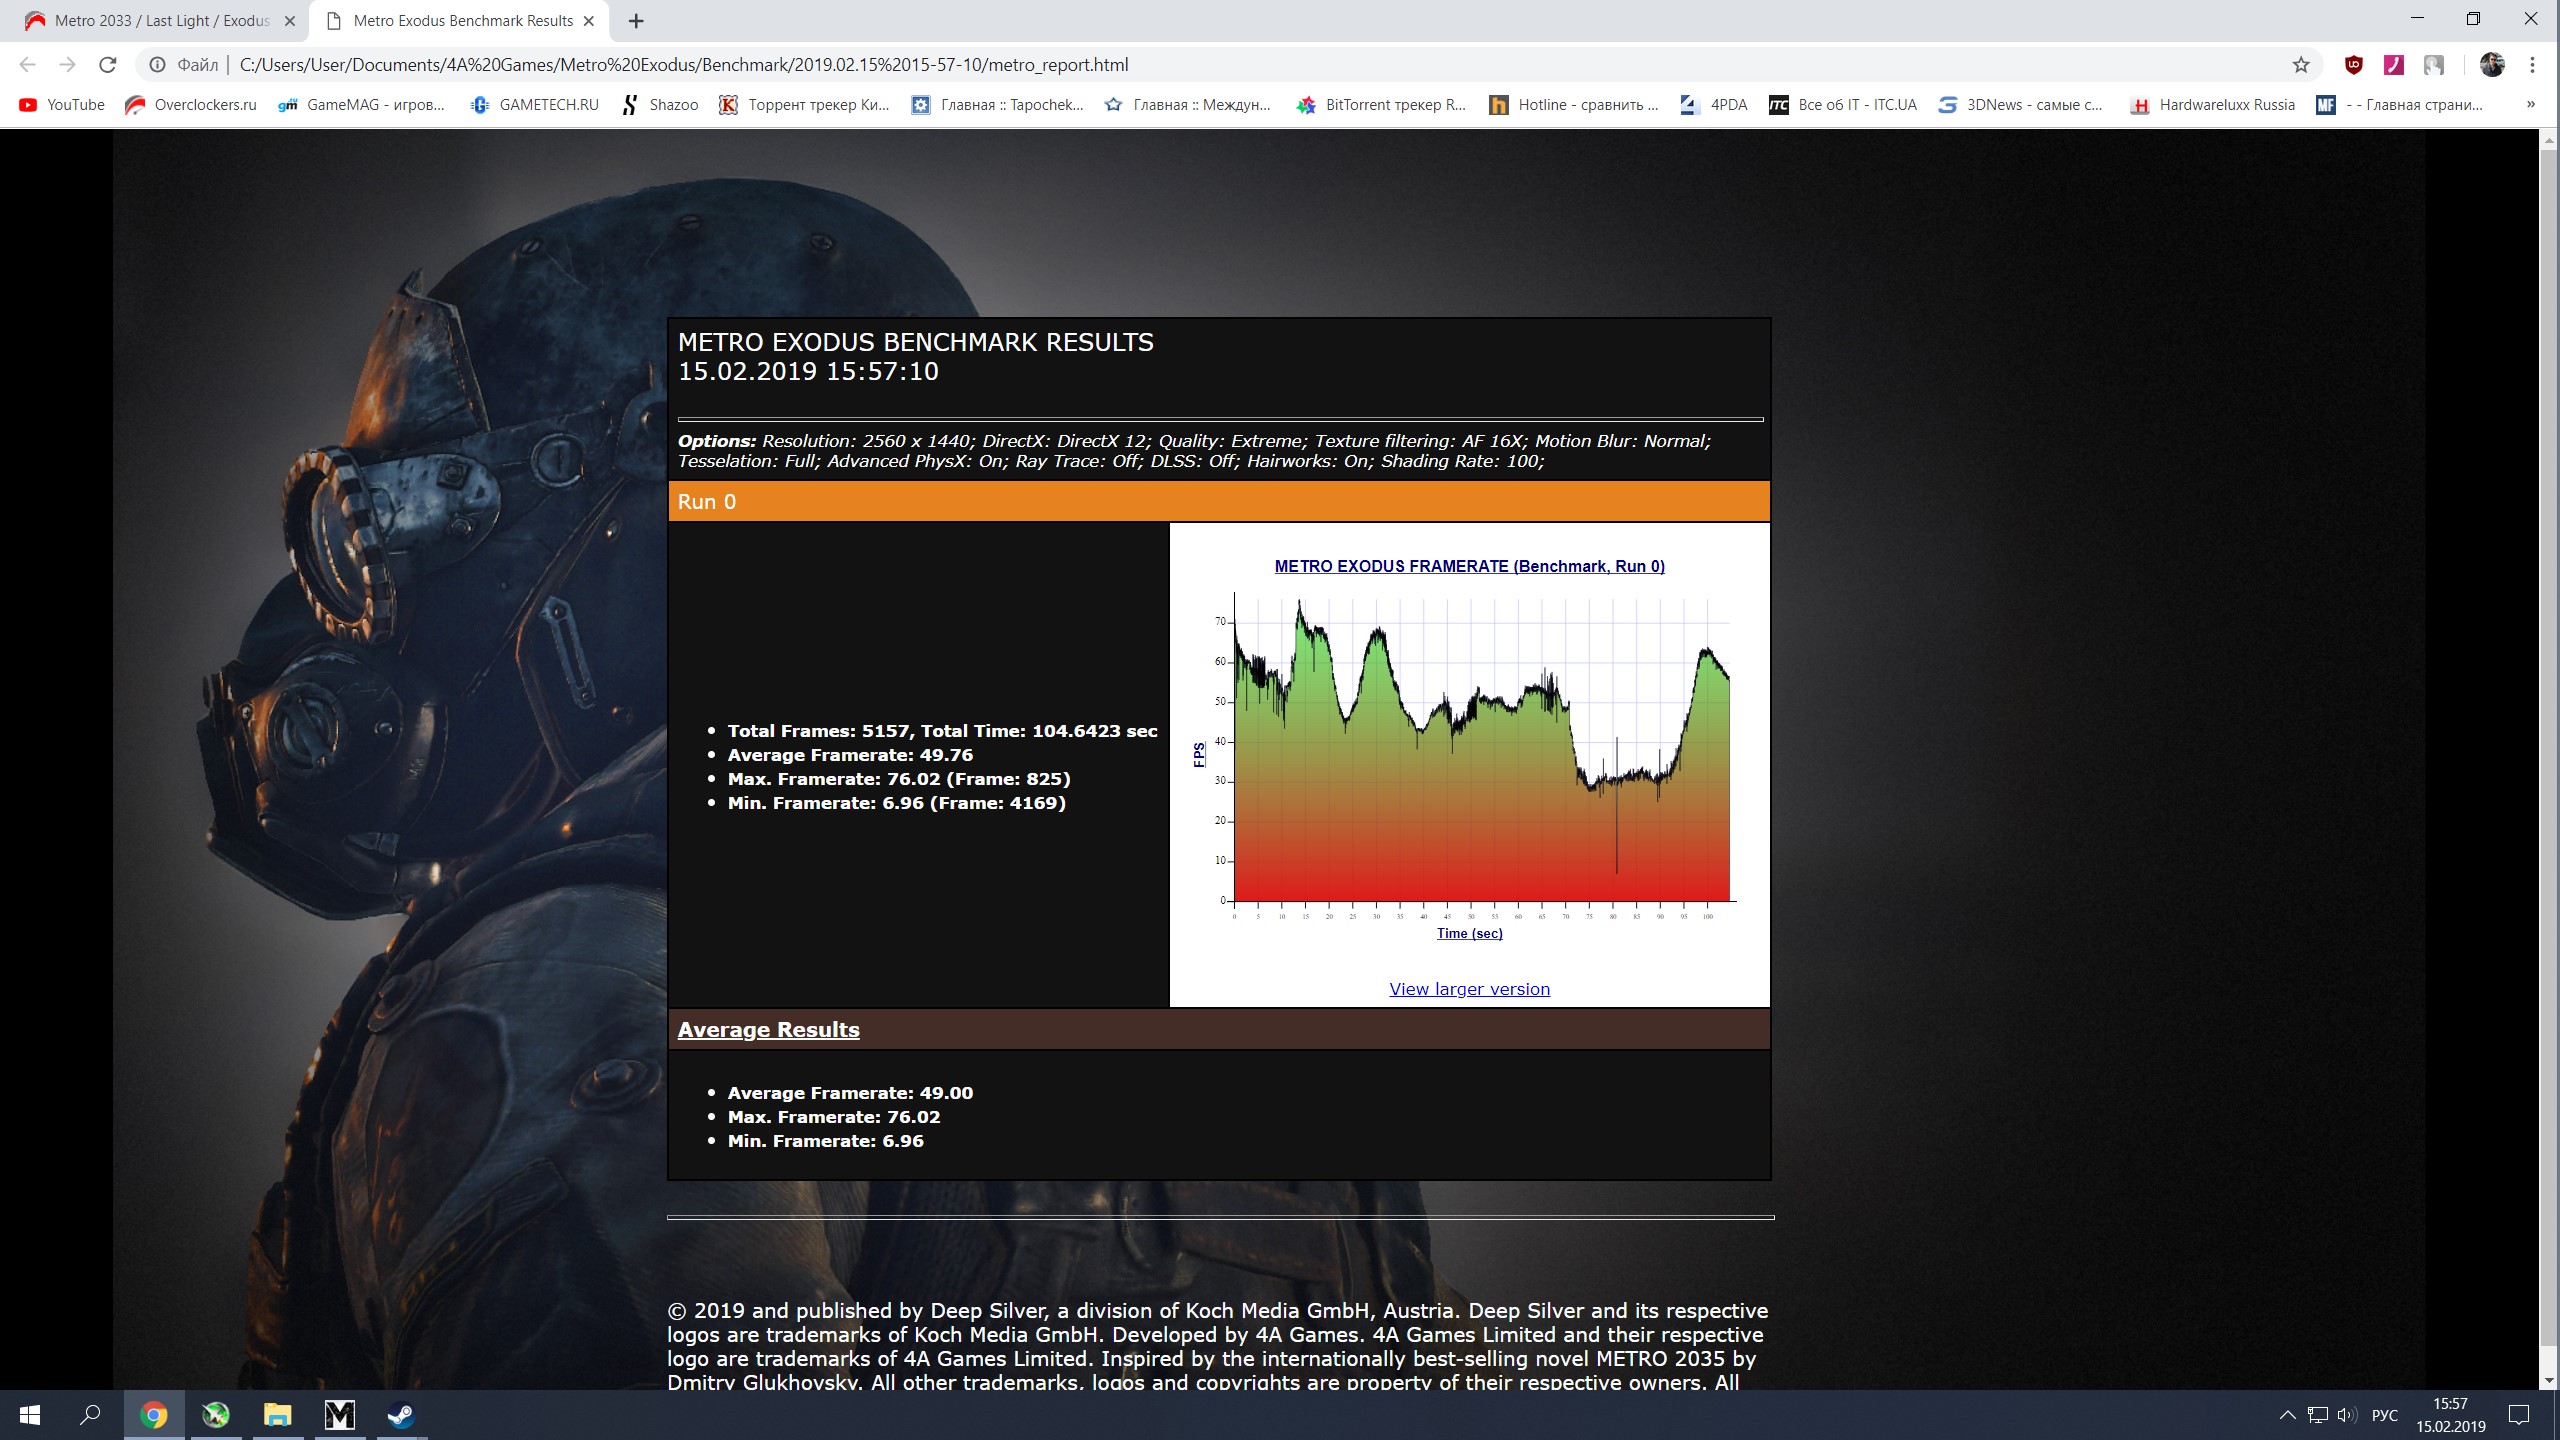
Task: Open Overclockers.ru bookmark
Action: click(x=191, y=105)
